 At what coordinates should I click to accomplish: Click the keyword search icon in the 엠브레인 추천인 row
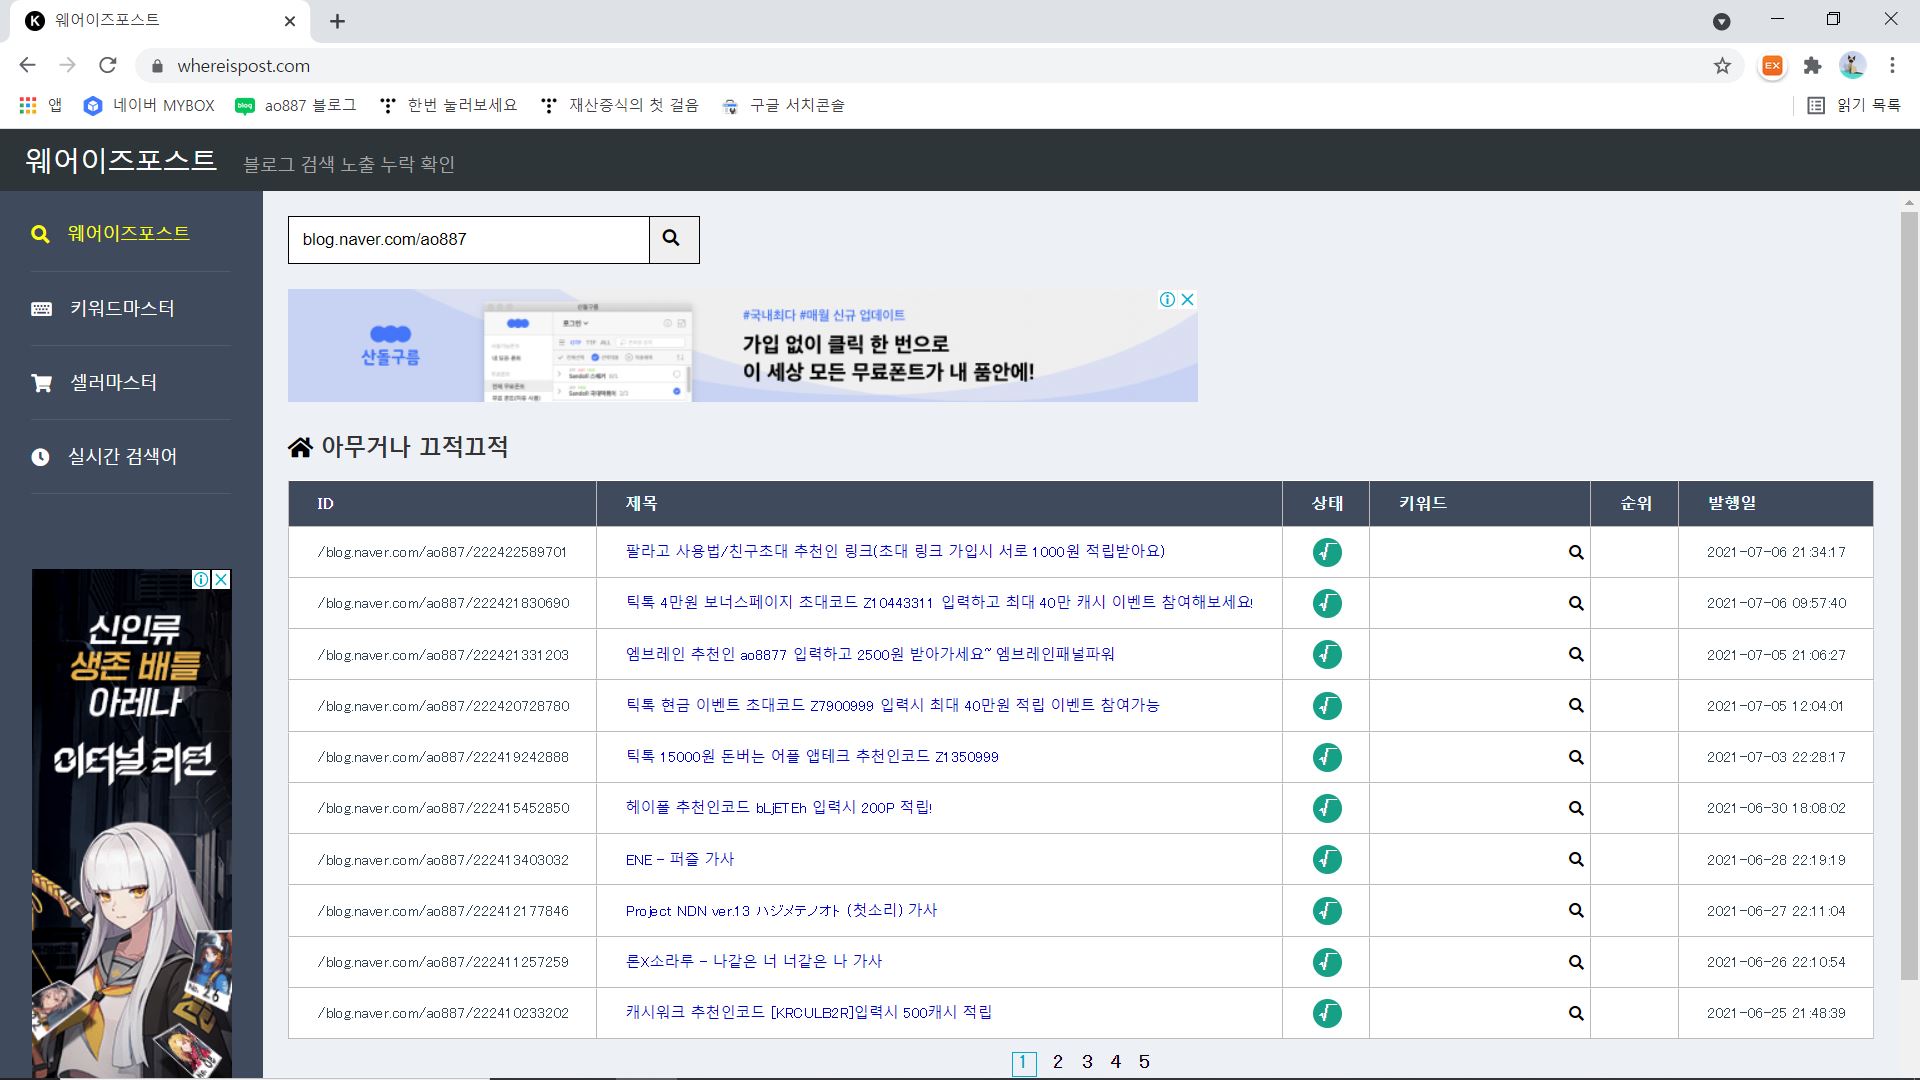click(1576, 655)
